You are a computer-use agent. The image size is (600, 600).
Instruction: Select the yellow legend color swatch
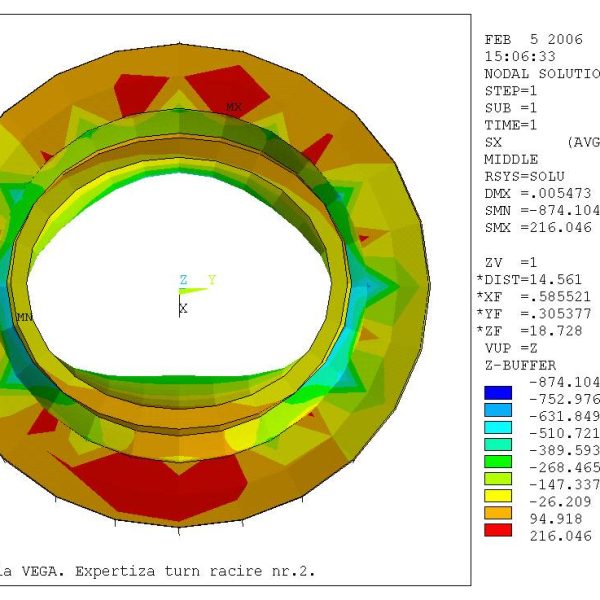pyautogui.click(x=497, y=495)
